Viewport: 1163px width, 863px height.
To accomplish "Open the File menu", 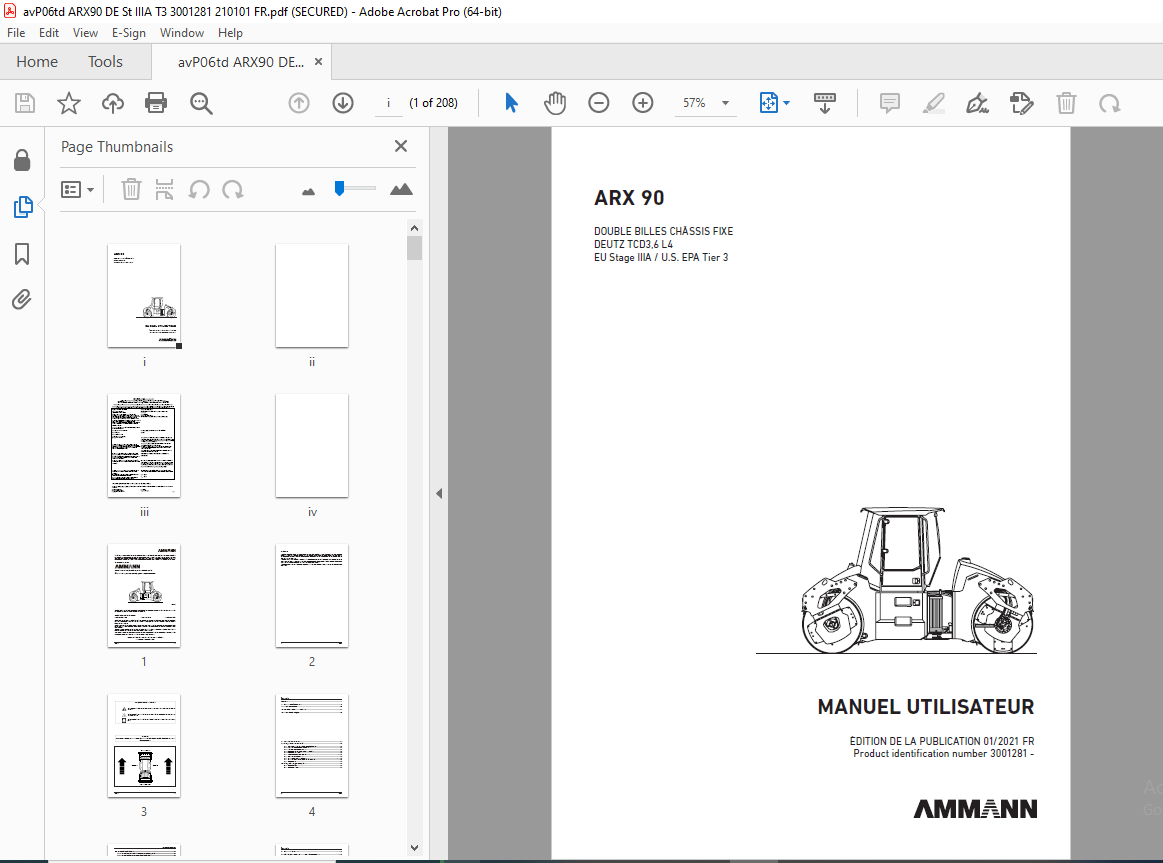I will click(x=16, y=33).
